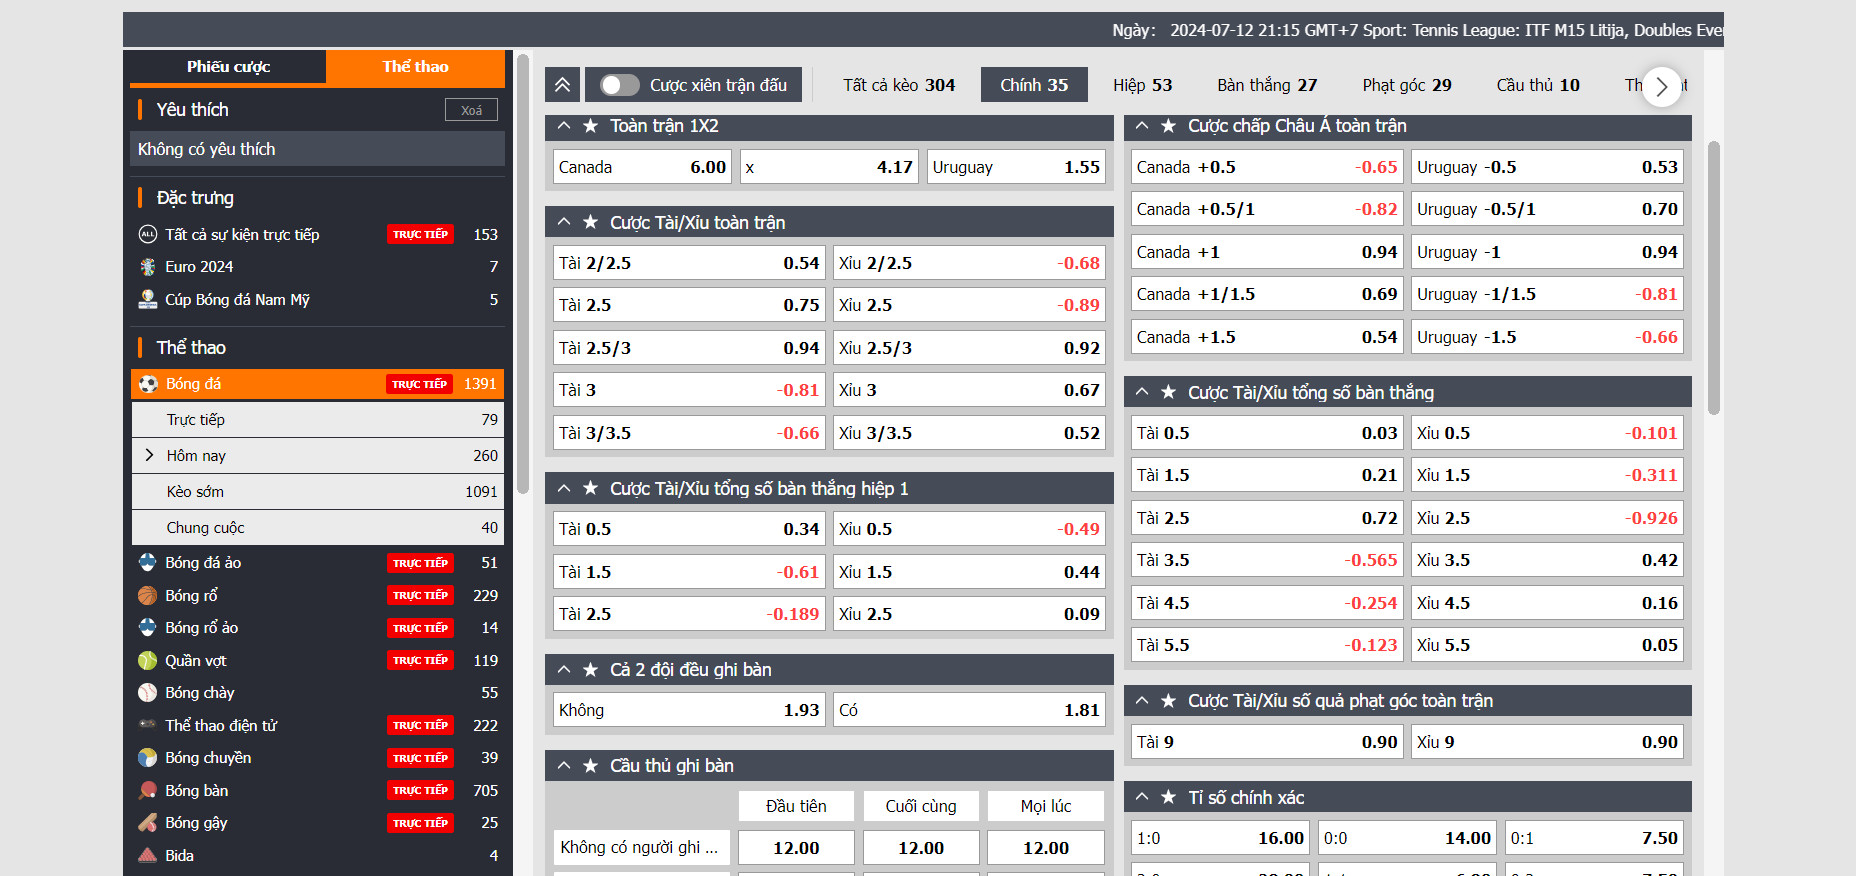Click the Bóng bàn table tennis icon
1856x876 pixels.
coord(148,791)
